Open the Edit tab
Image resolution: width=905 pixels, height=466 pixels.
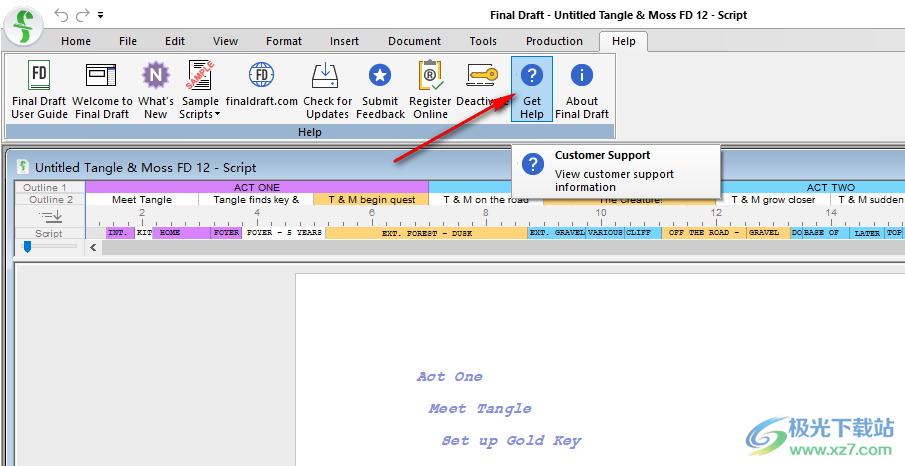175,41
